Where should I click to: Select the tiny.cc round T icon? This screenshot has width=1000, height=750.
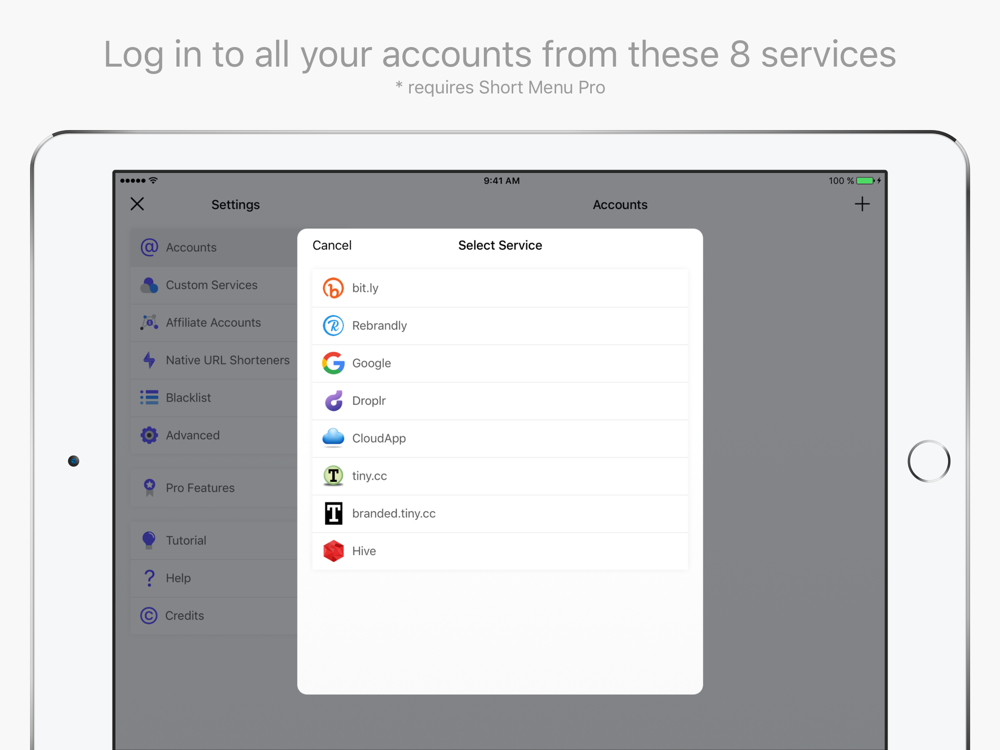click(x=333, y=476)
